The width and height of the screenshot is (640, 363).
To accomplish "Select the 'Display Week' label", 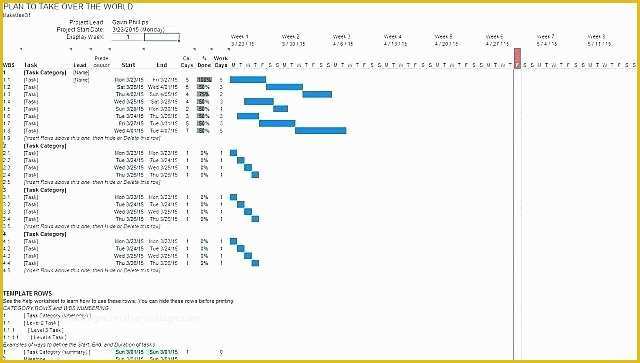I will coord(85,37).
